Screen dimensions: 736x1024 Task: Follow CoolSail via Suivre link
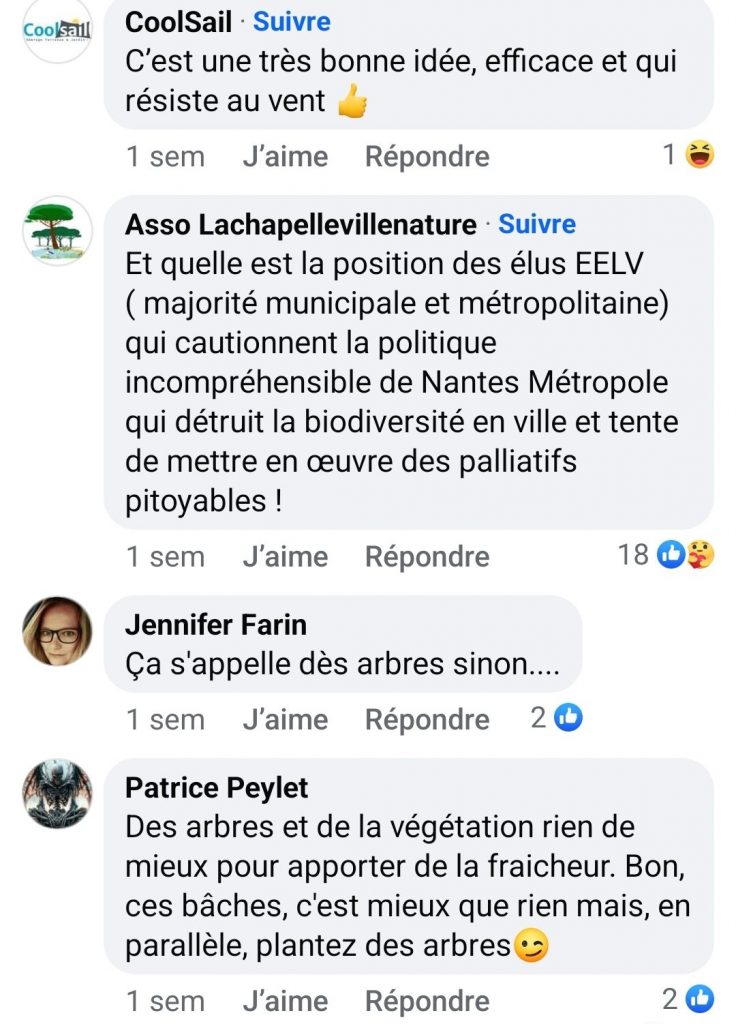(x=291, y=21)
